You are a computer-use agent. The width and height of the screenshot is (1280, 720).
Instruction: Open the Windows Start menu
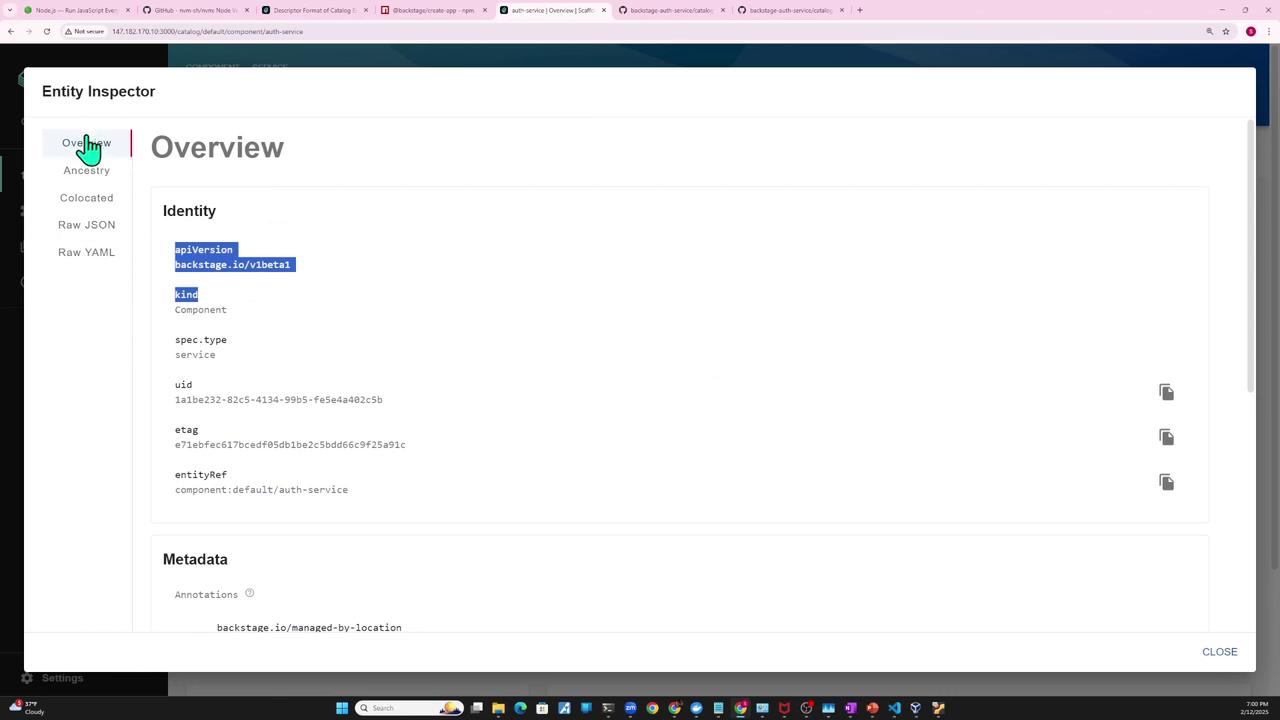(342, 708)
